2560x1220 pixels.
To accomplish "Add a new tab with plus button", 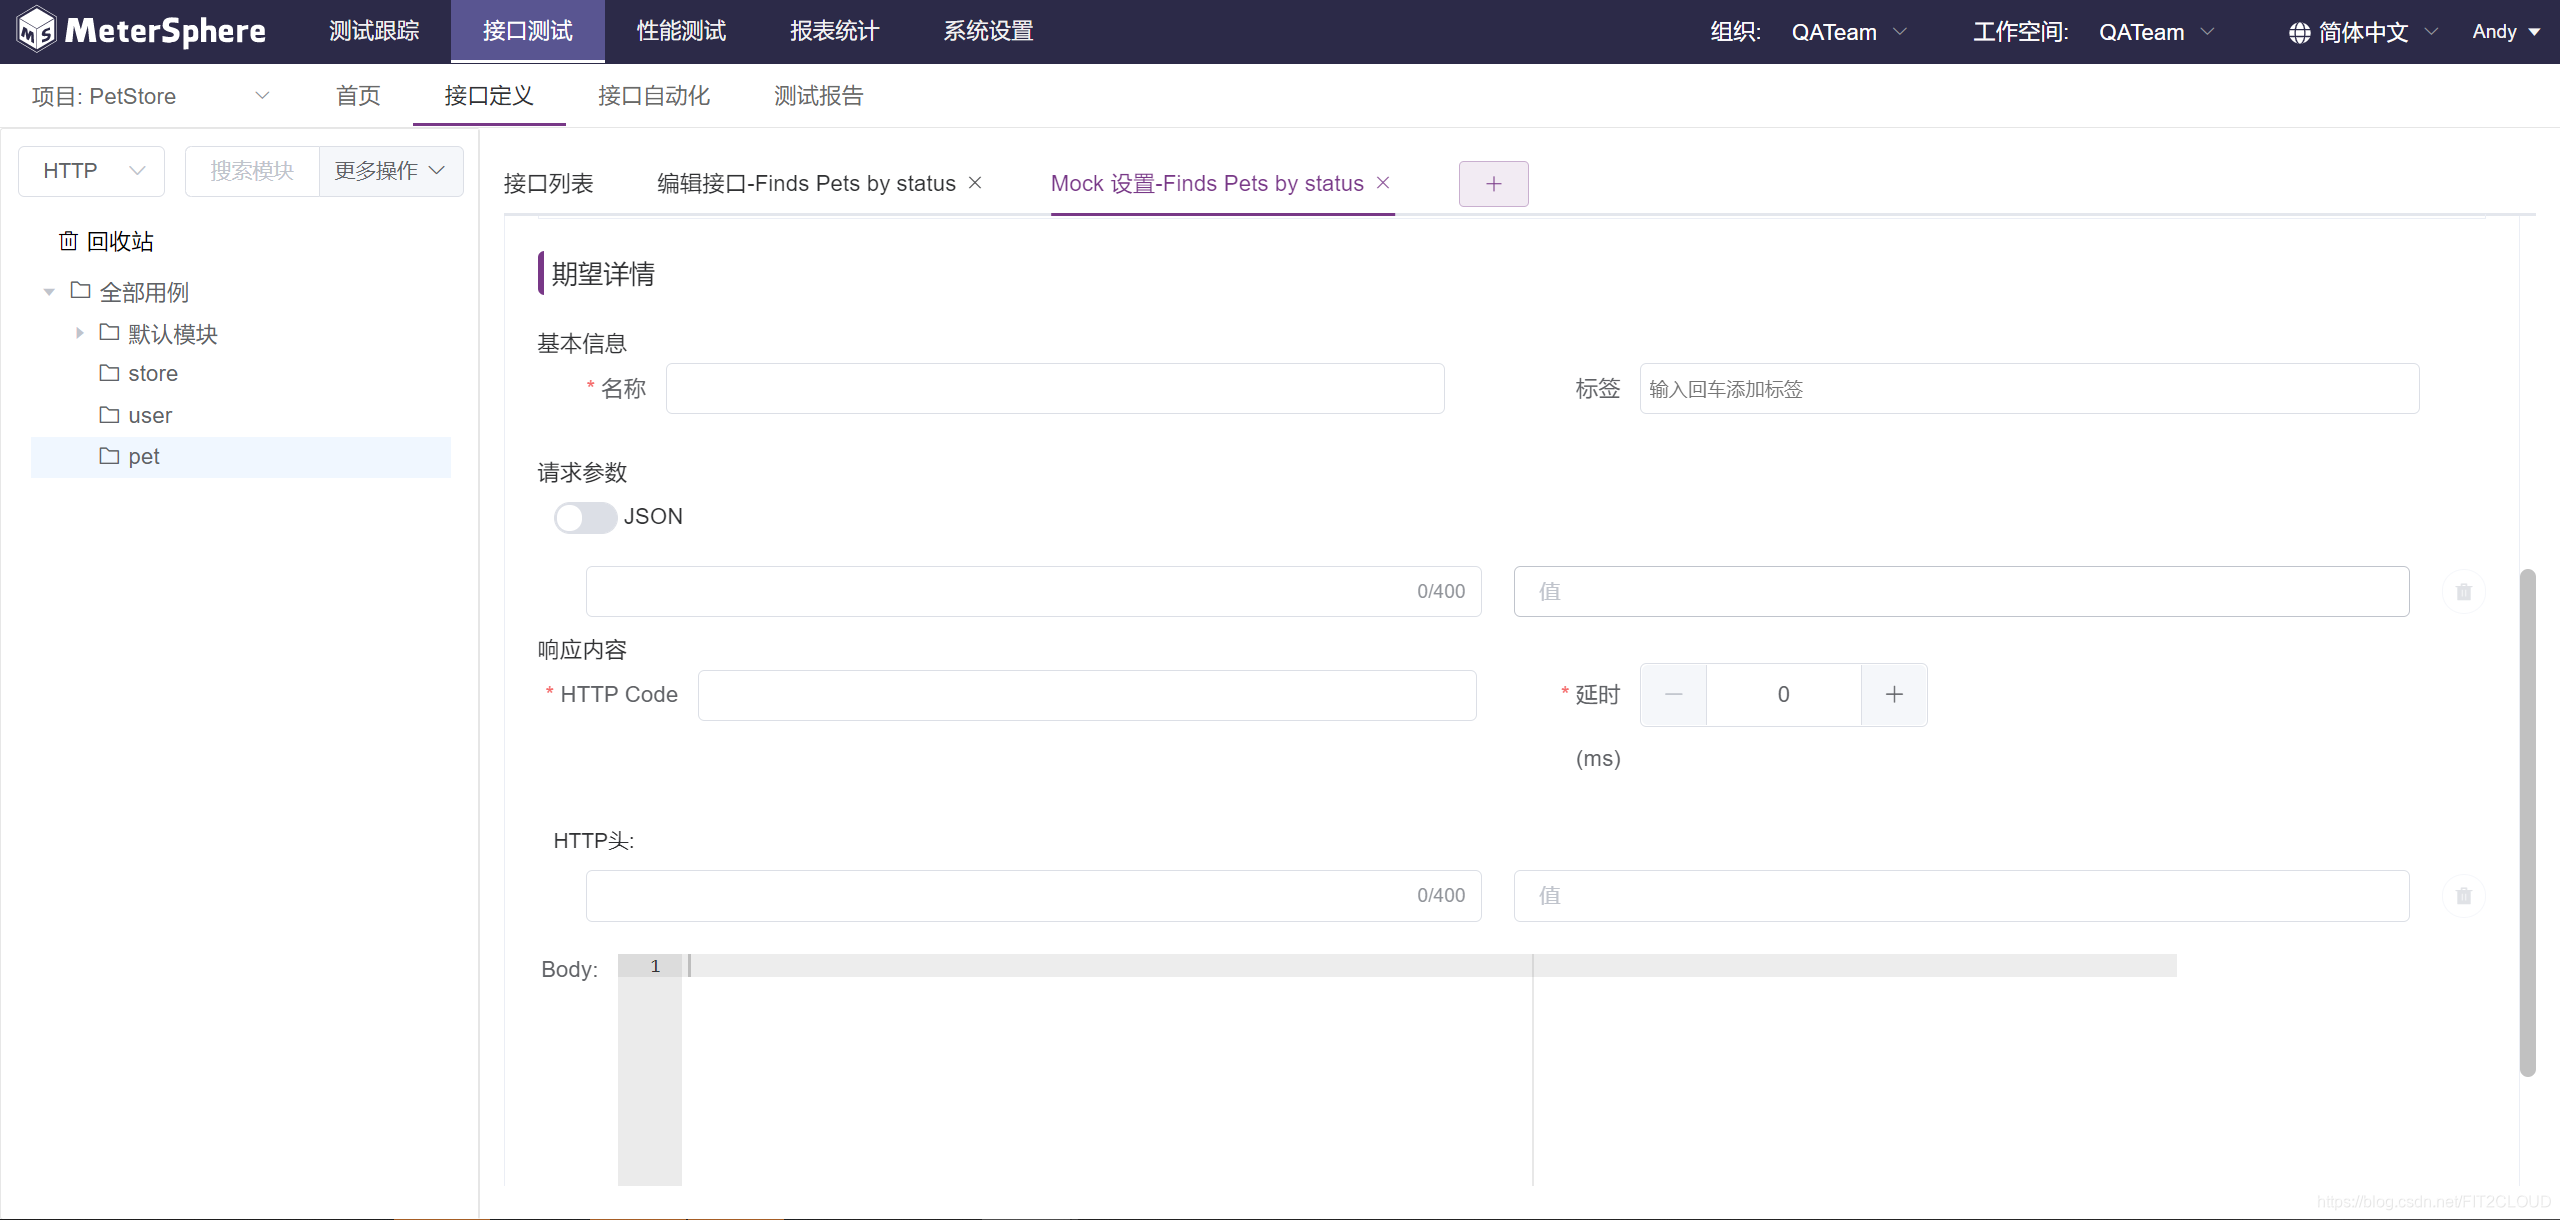I will click(1493, 184).
